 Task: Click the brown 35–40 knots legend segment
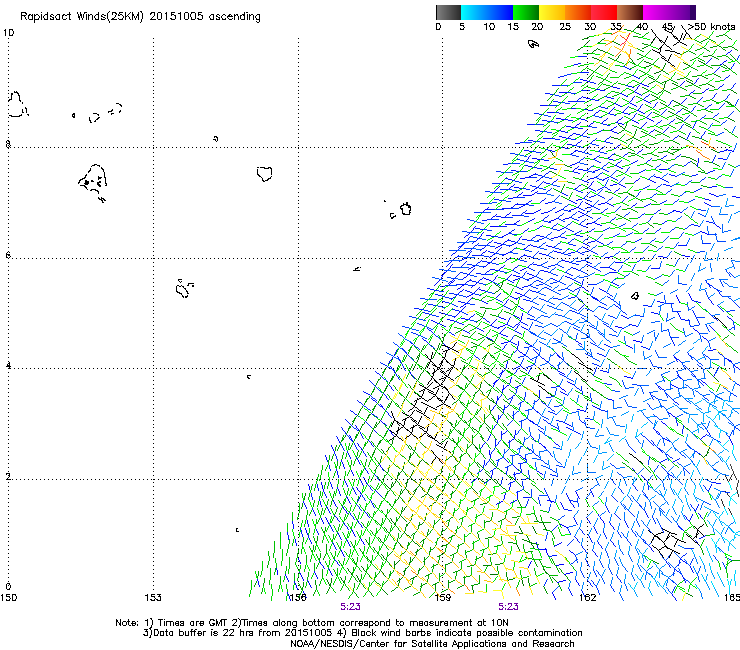[630, 12]
